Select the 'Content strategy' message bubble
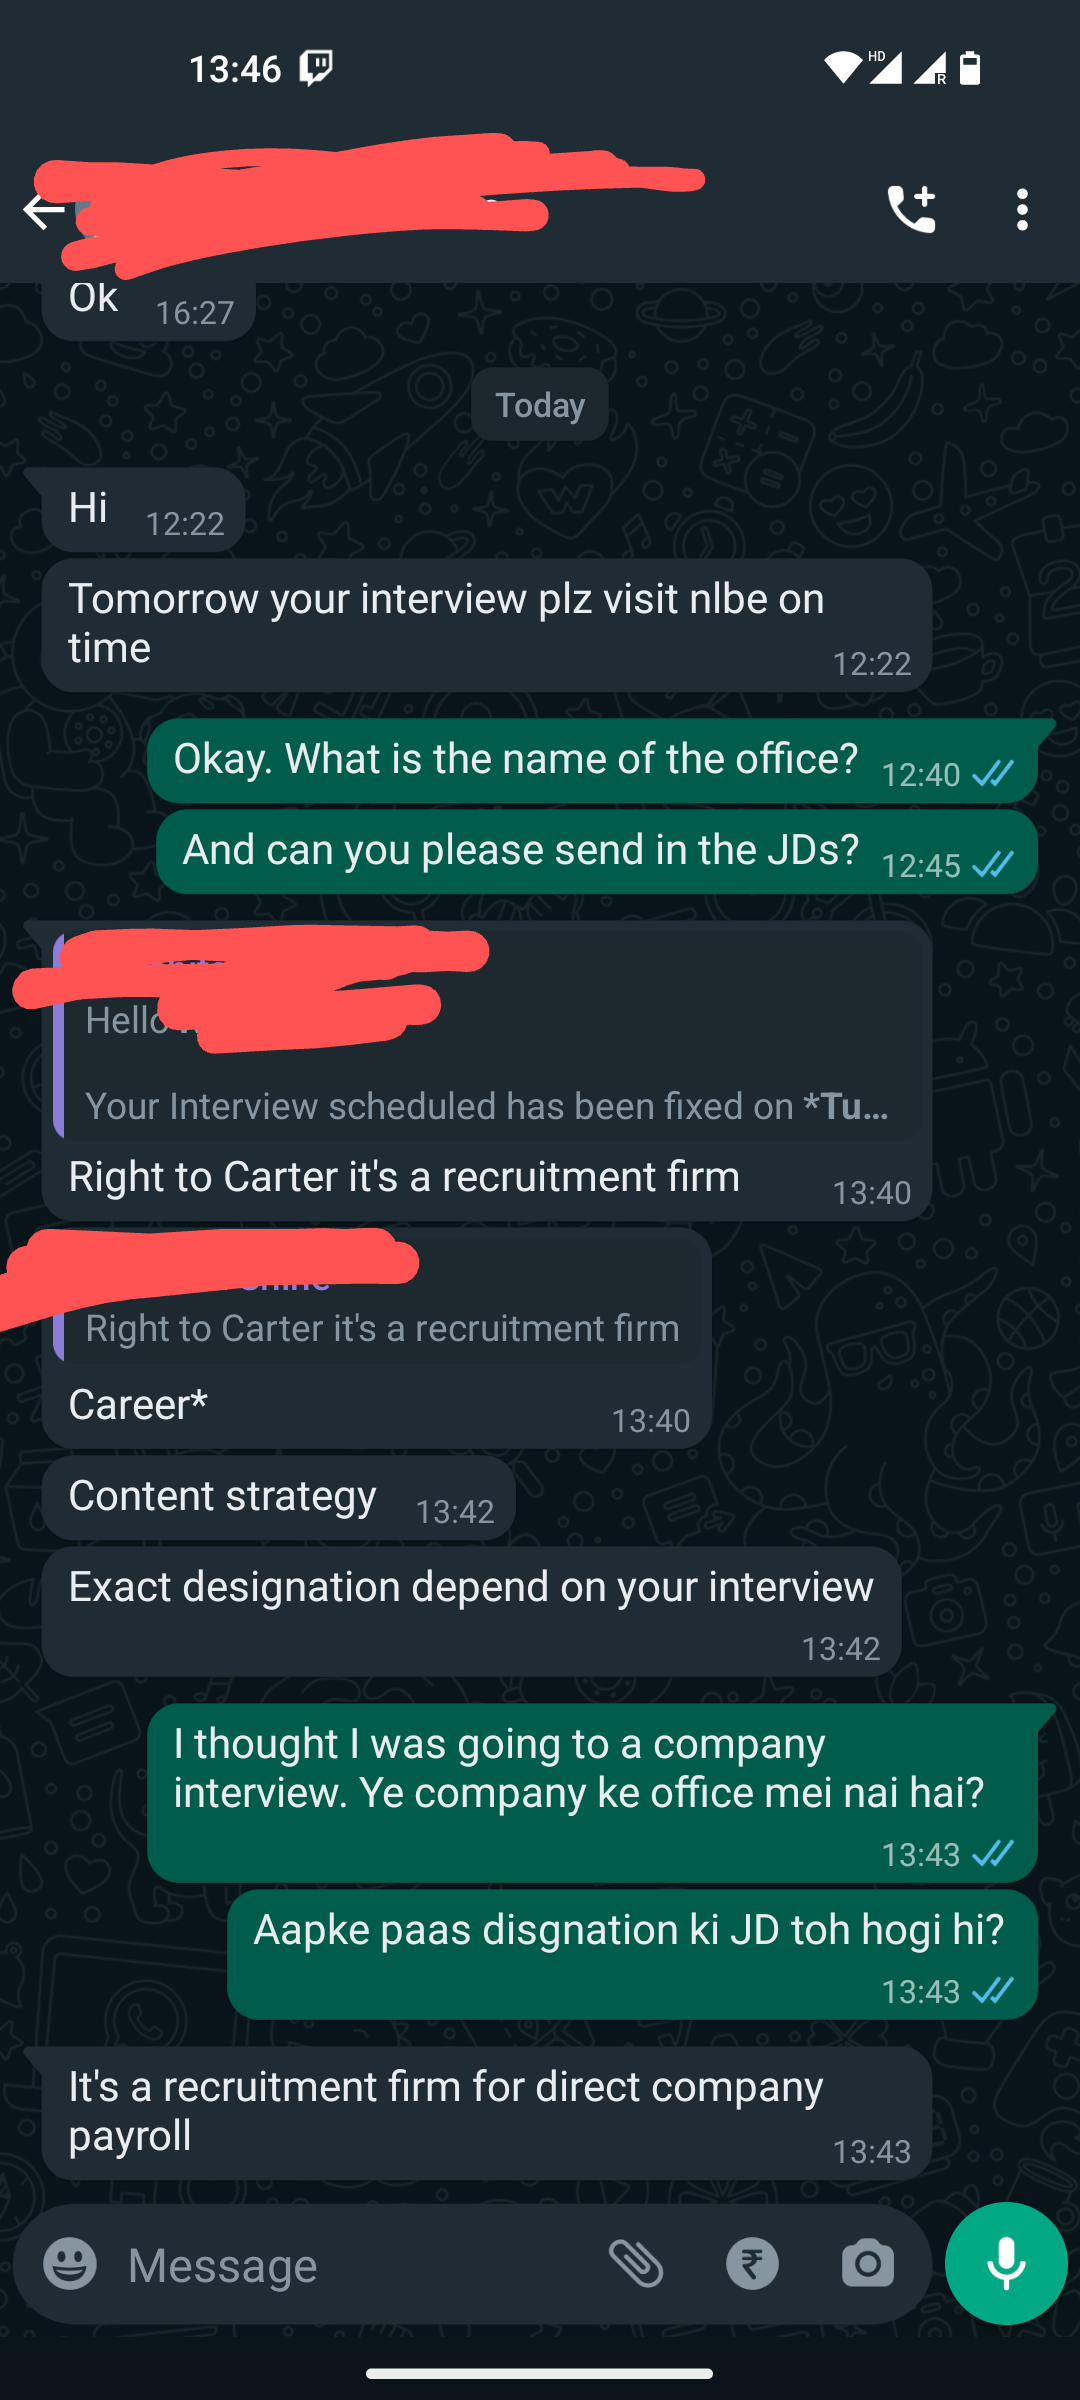 pos(278,1498)
